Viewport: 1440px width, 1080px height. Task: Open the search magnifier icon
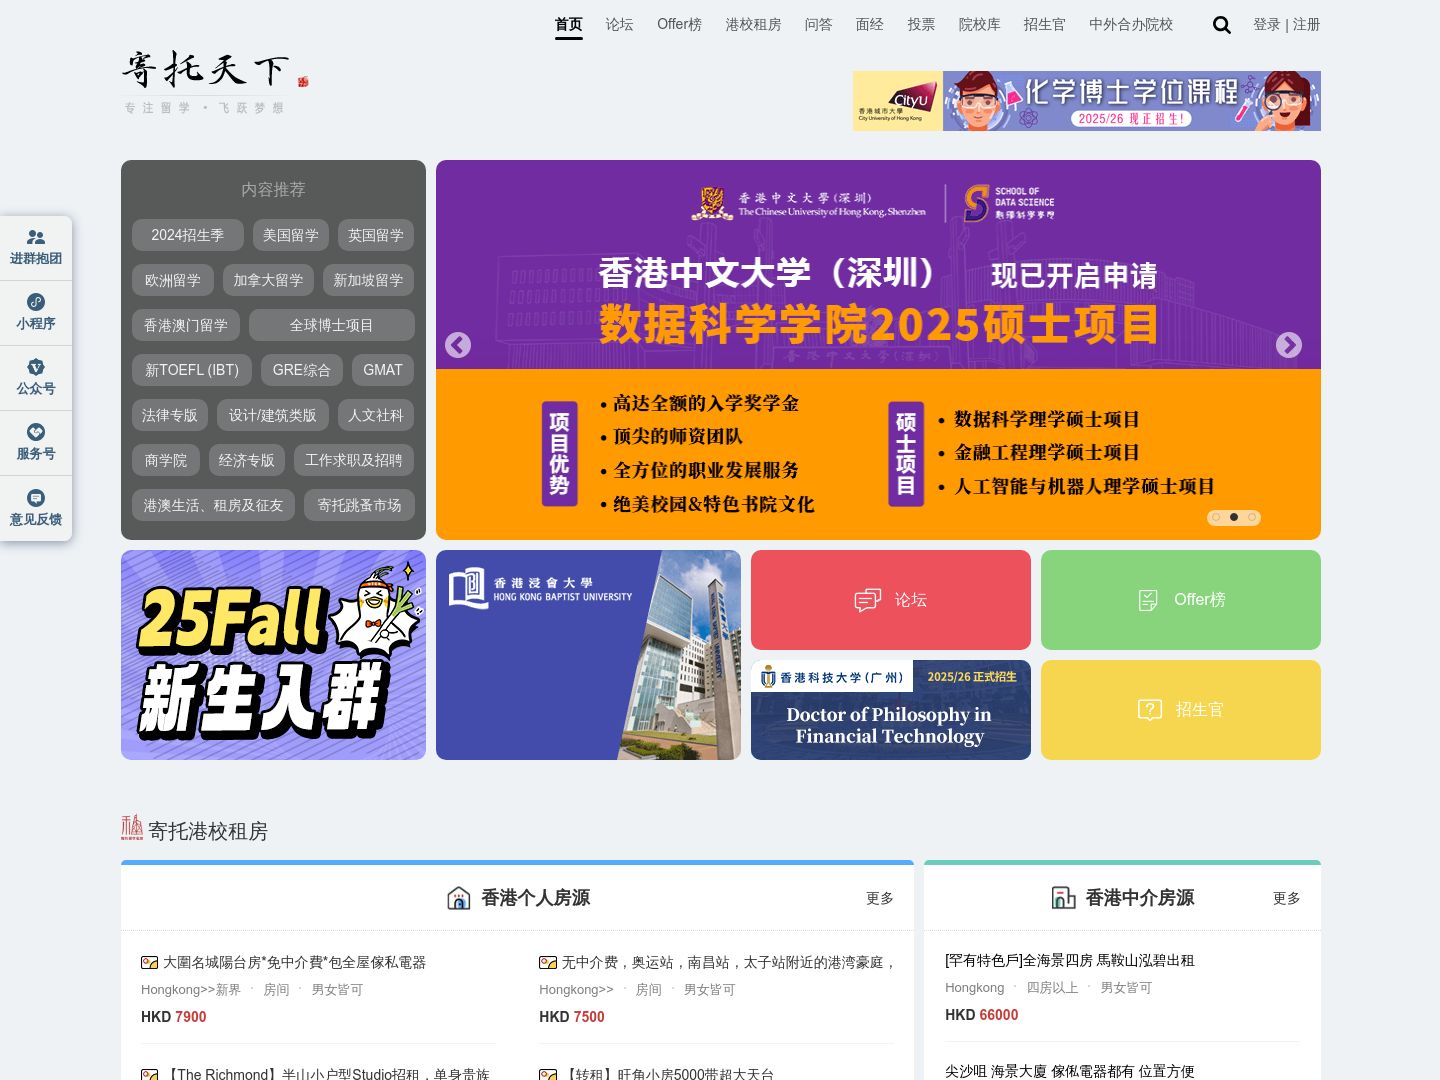[1221, 25]
